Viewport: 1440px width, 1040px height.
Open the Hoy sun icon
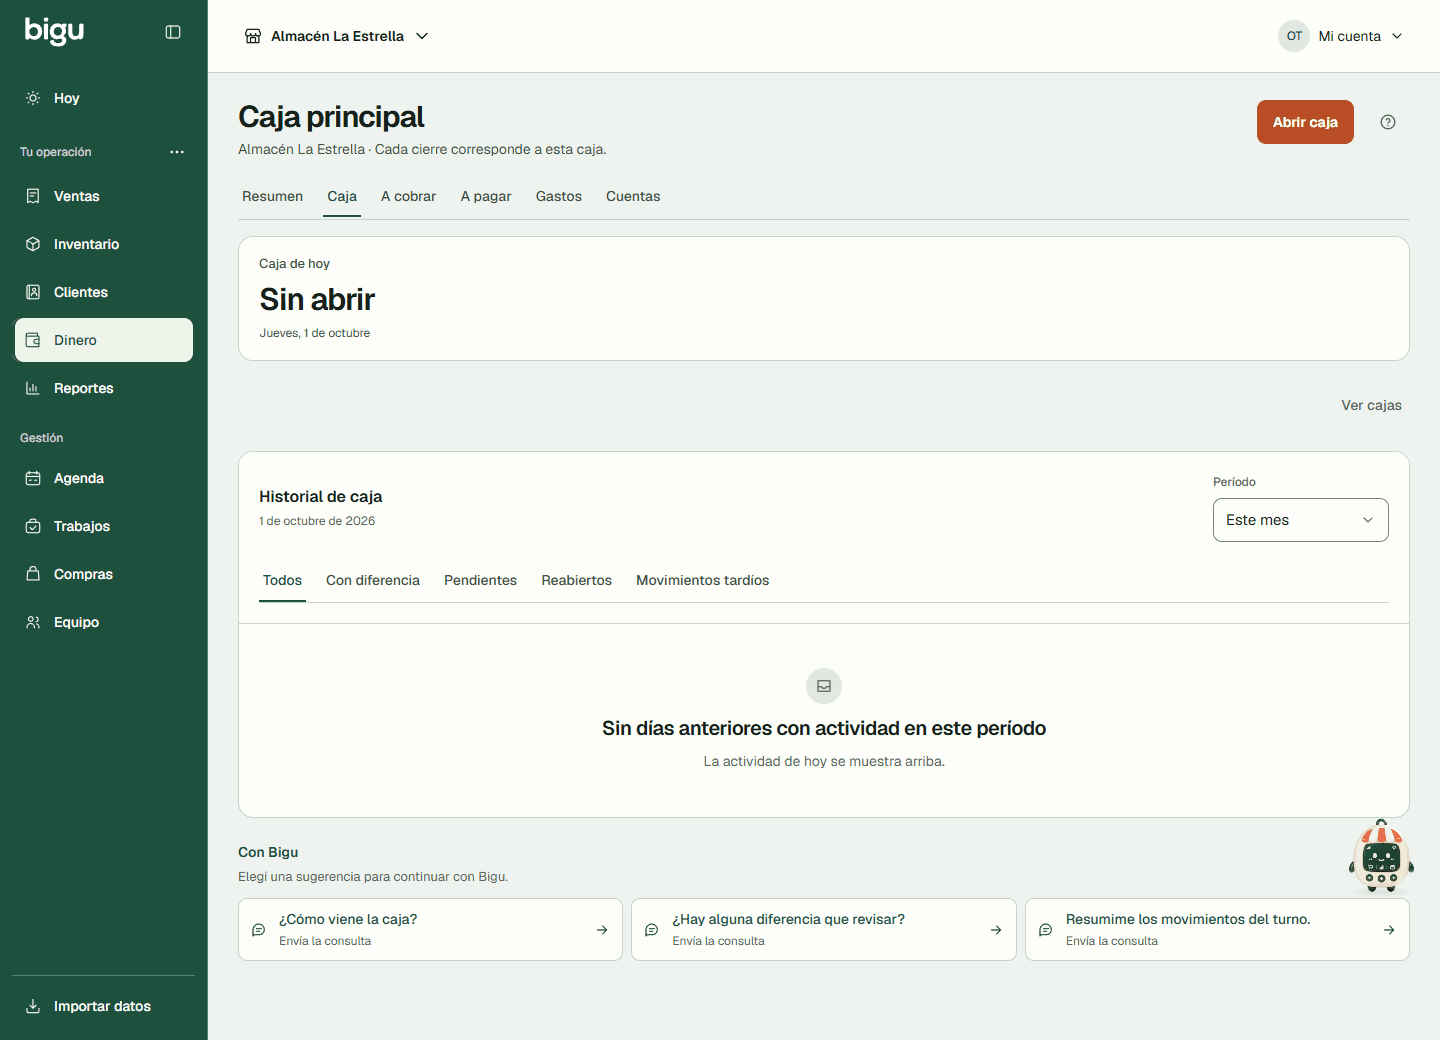33,98
